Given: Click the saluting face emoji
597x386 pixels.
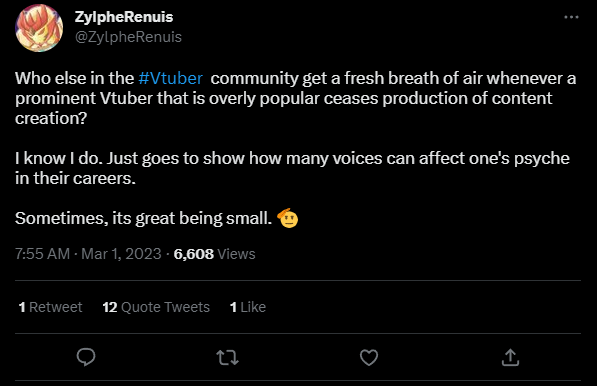Looking at the screenshot, I should (288, 218).
